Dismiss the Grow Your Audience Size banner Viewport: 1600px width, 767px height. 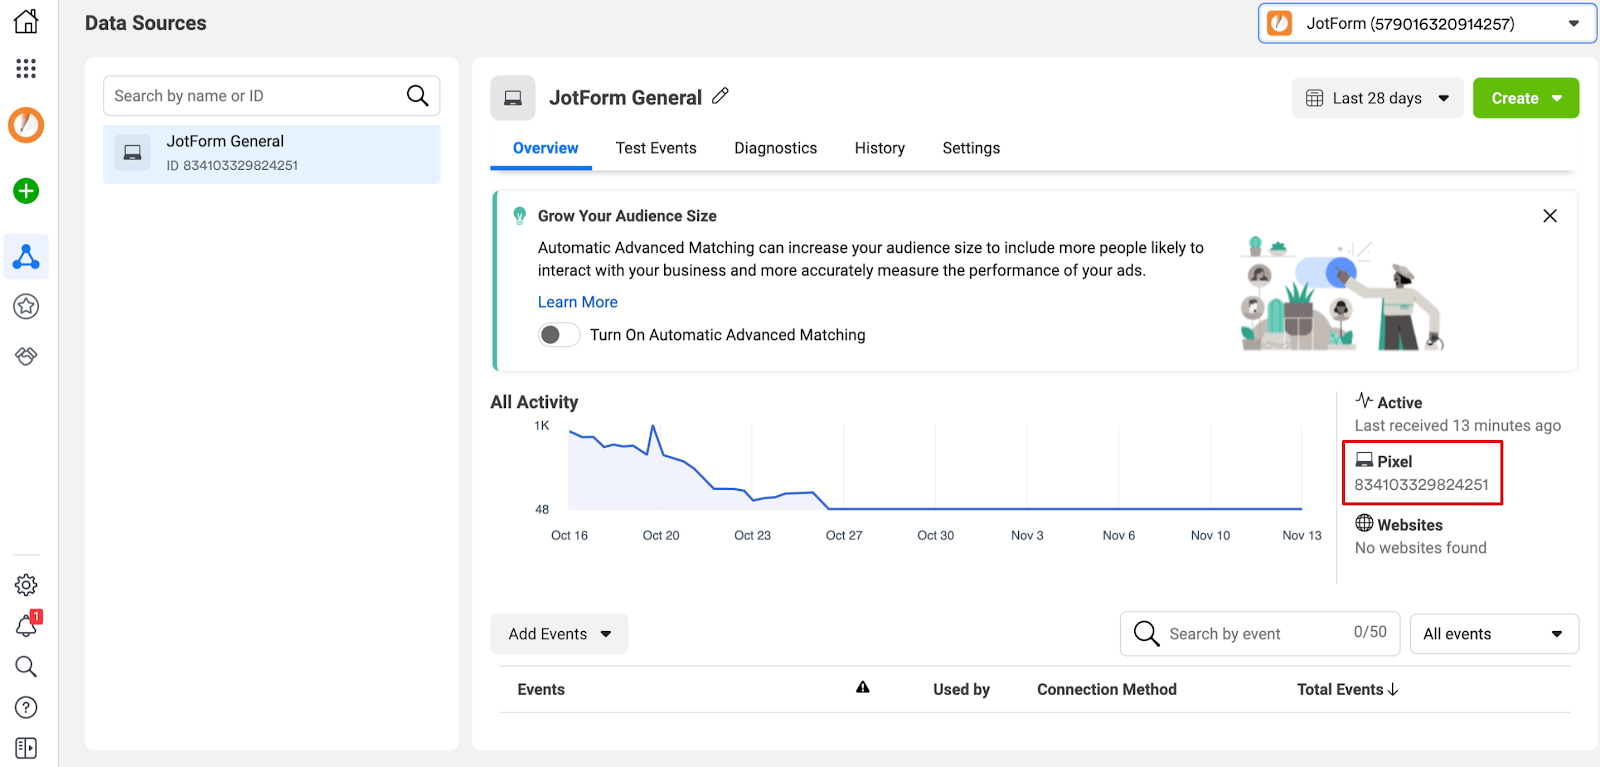tap(1549, 216)
